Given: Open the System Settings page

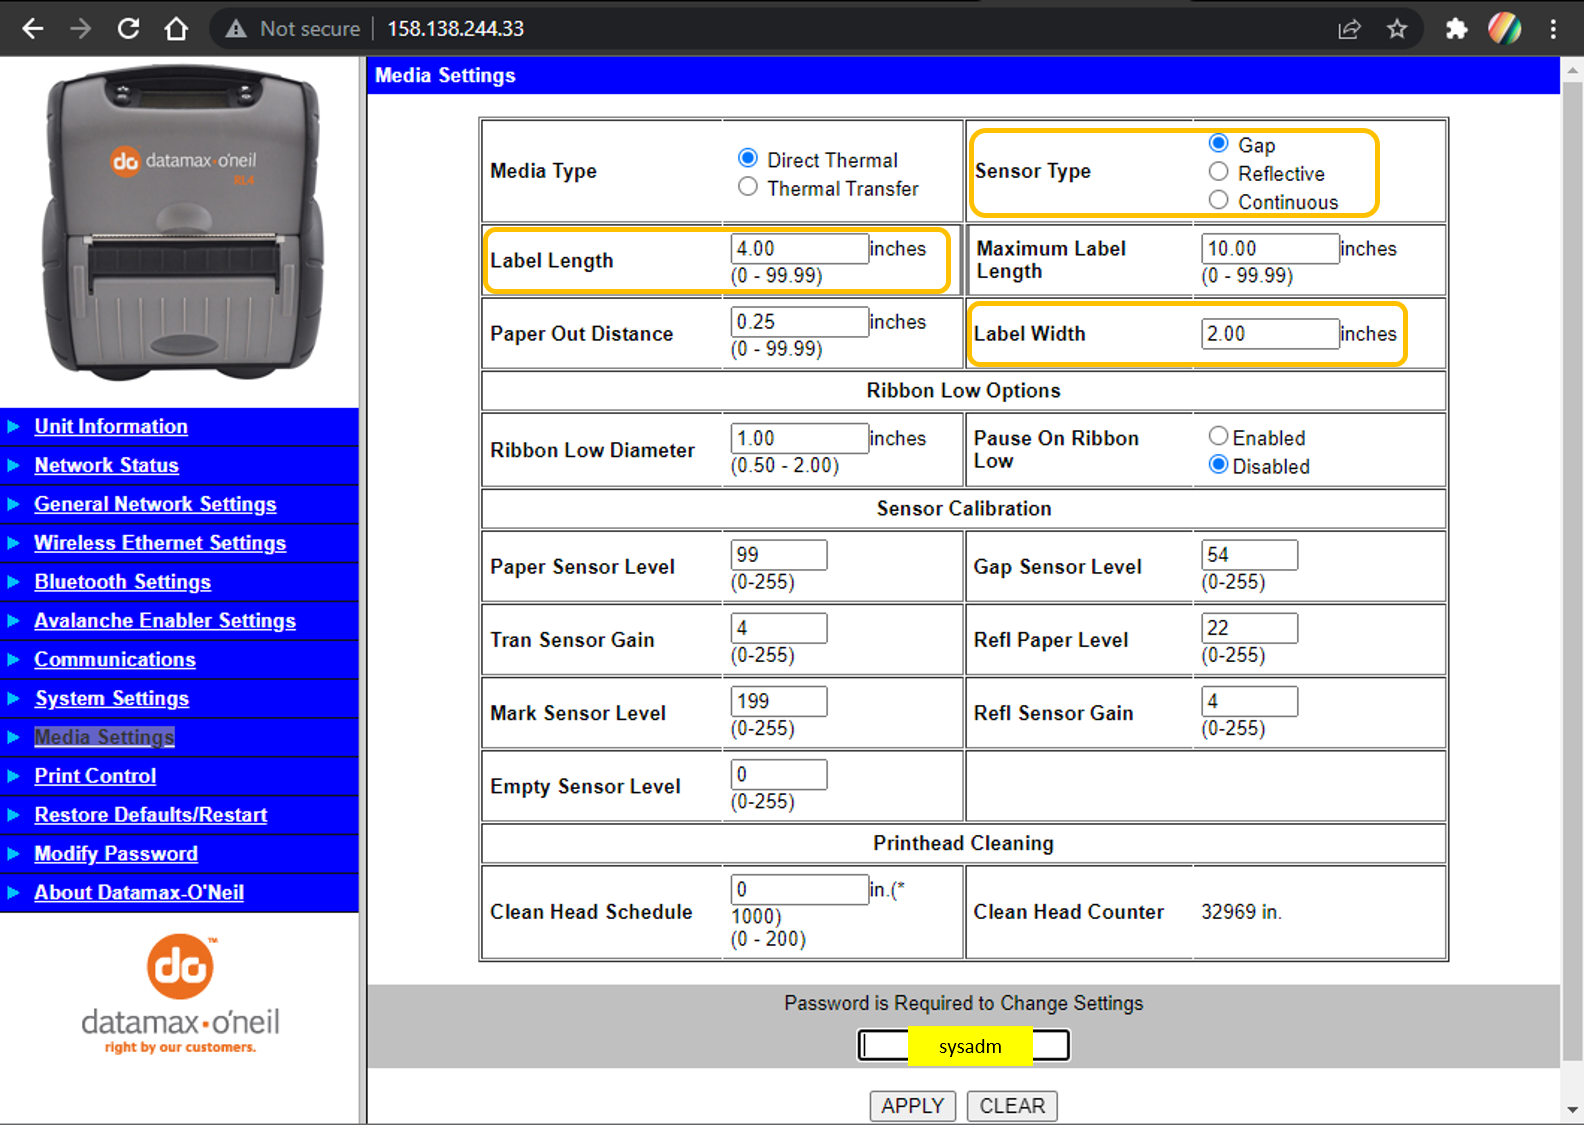Looking at the screenshot, I should [111, 698].
